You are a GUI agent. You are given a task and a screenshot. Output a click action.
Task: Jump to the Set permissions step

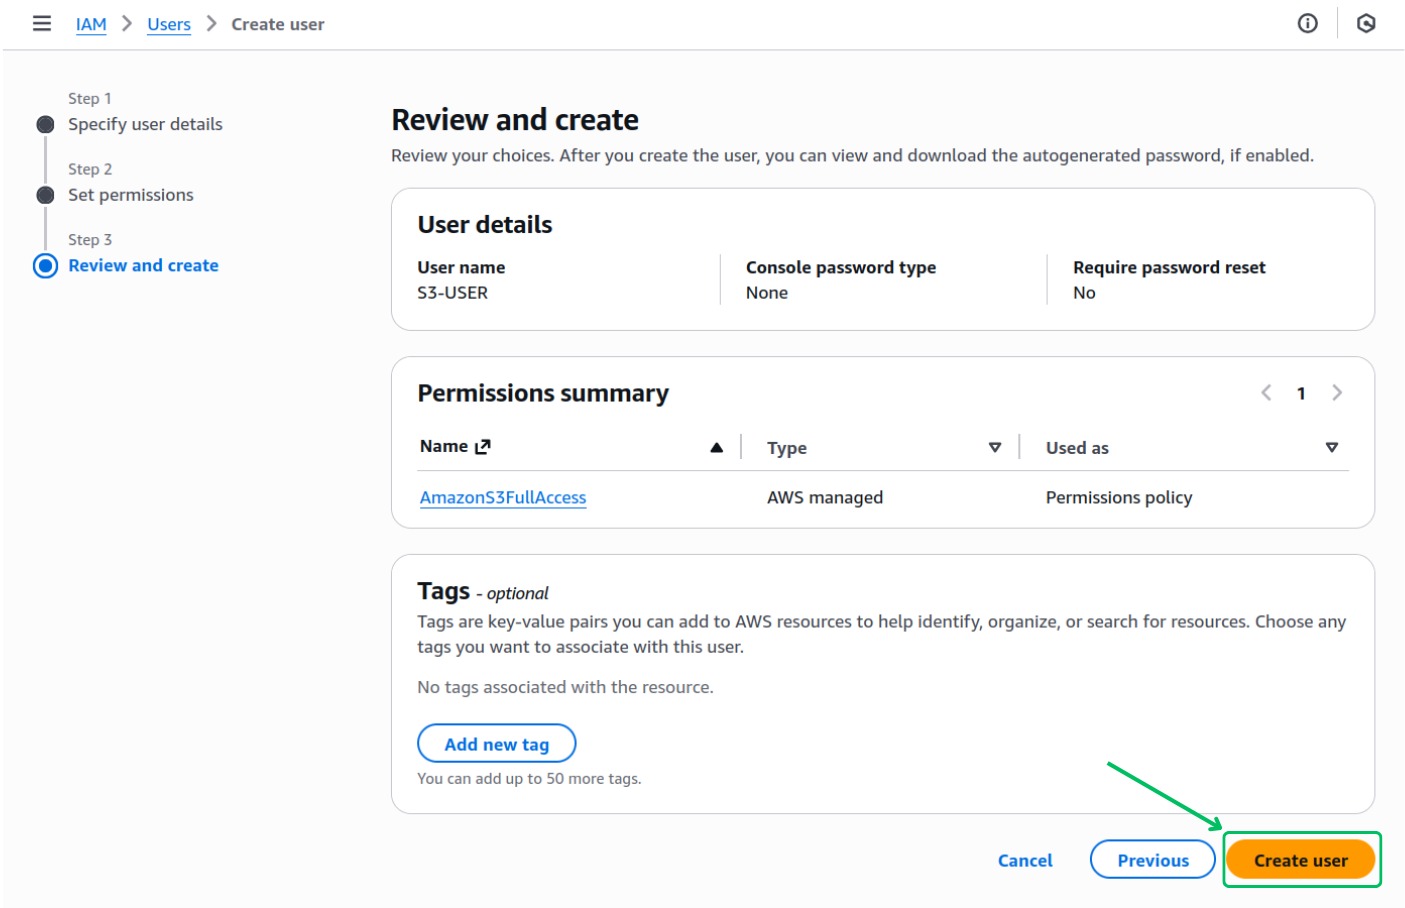[131, 195]
